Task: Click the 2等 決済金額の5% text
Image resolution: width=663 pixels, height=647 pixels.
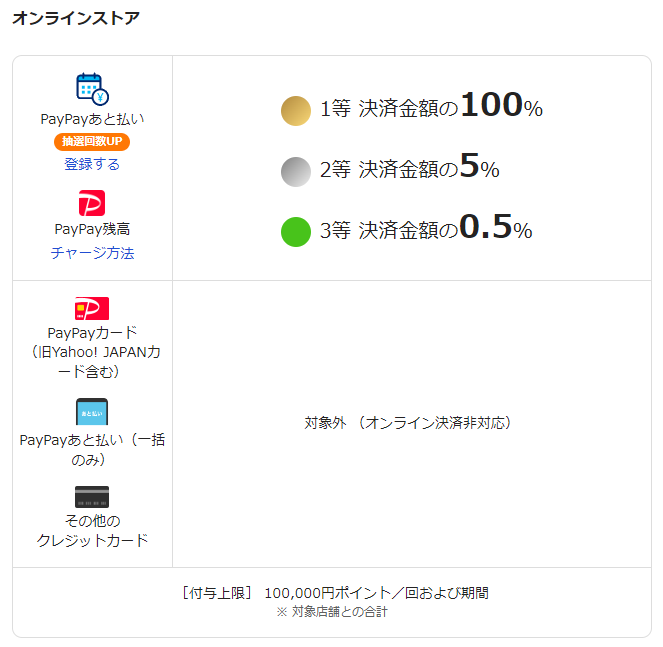Action: tap(410, 166)
